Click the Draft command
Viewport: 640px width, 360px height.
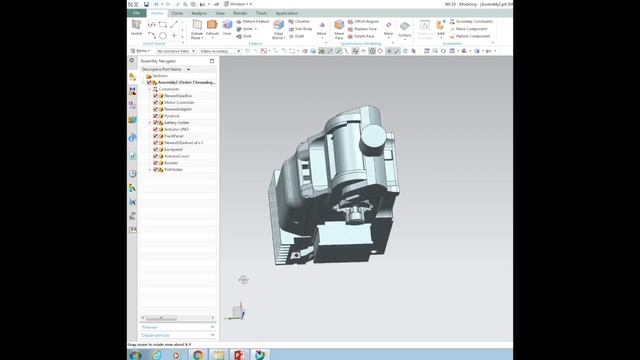296,36
